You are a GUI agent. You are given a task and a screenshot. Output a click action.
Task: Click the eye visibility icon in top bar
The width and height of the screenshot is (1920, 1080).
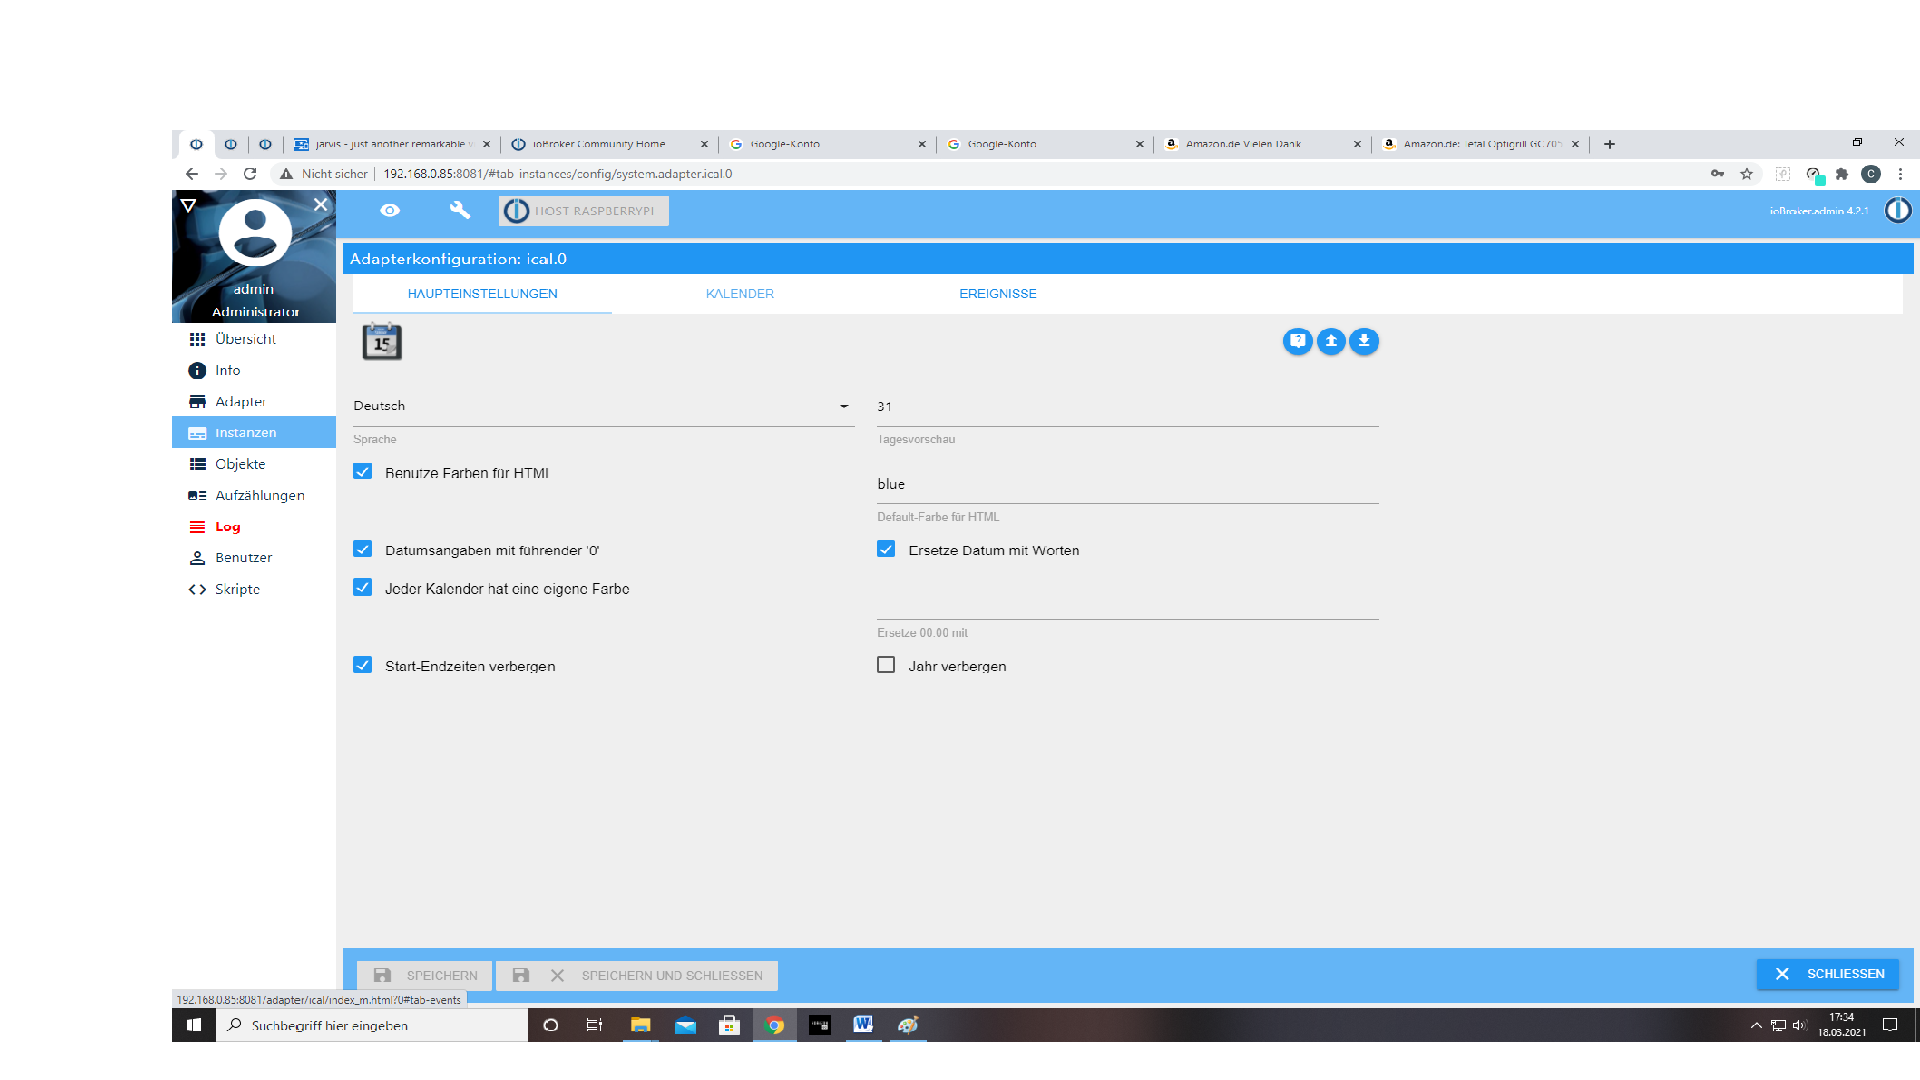point(390,210)
